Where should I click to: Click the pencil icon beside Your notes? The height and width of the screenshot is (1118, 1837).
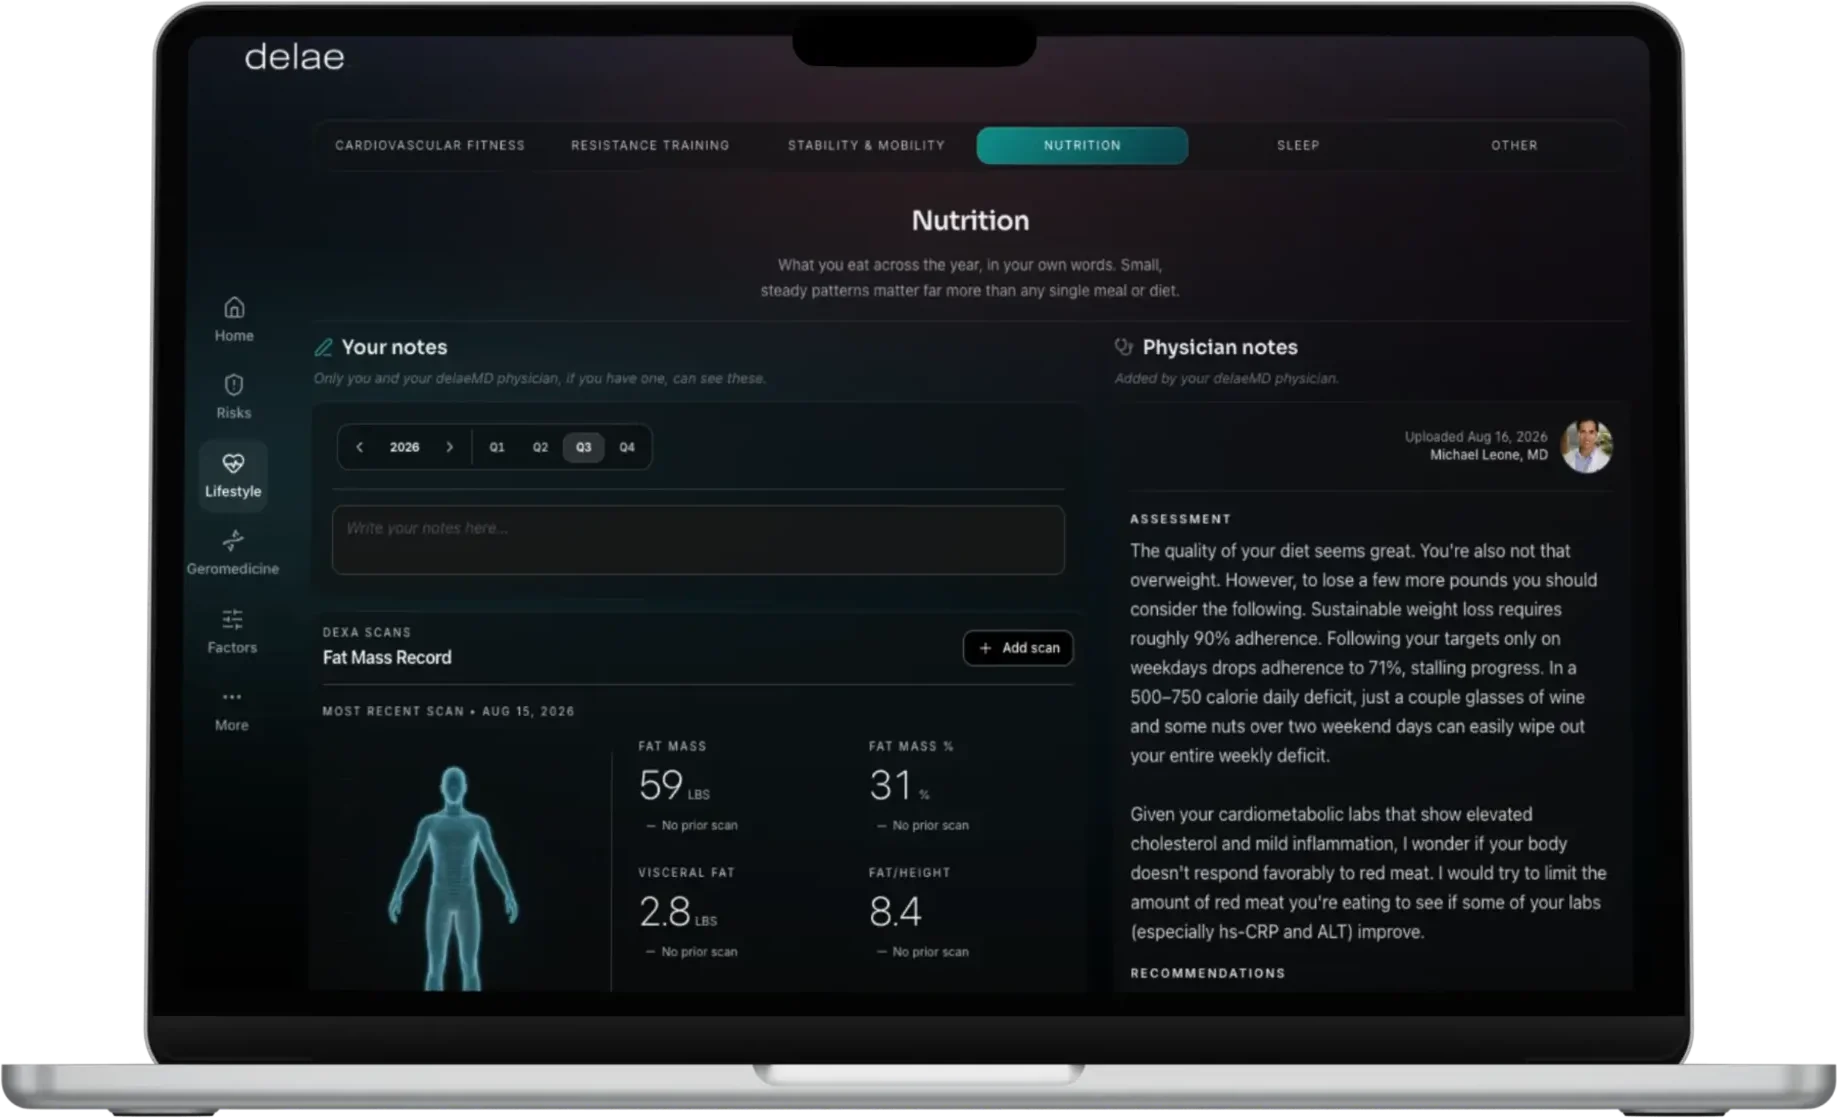[x=323, y=347]
